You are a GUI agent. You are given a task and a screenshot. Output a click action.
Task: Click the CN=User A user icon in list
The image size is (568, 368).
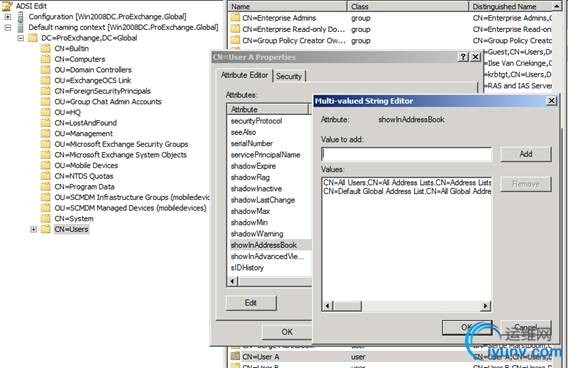[235, 356]
